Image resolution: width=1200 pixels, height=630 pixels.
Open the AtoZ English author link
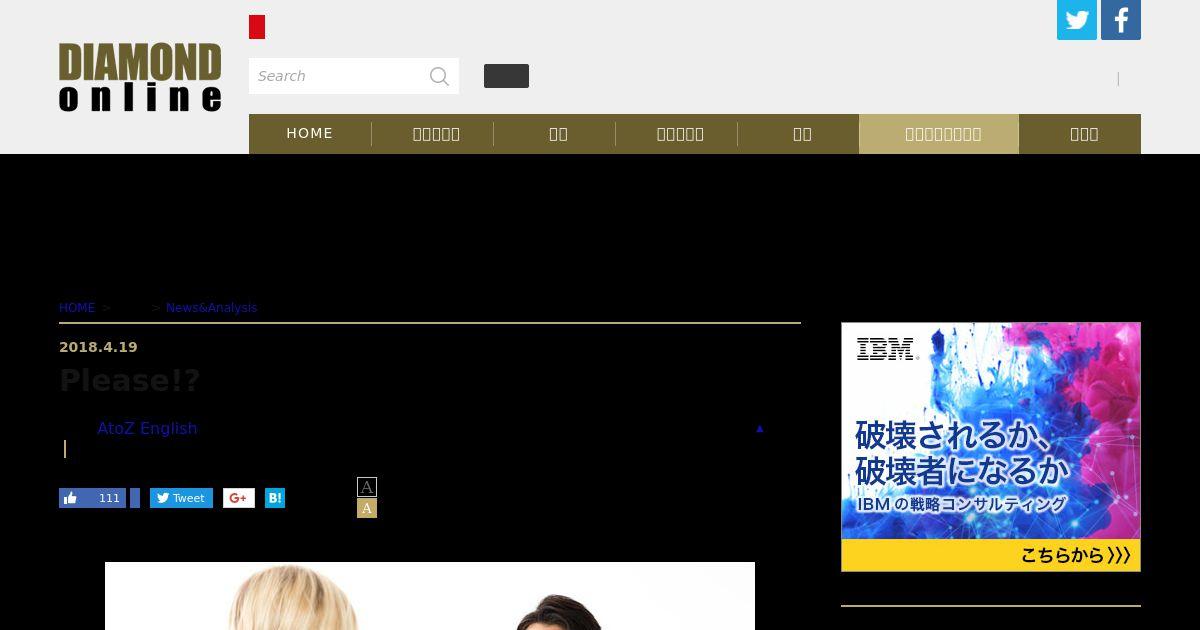[x=147, y=428]
